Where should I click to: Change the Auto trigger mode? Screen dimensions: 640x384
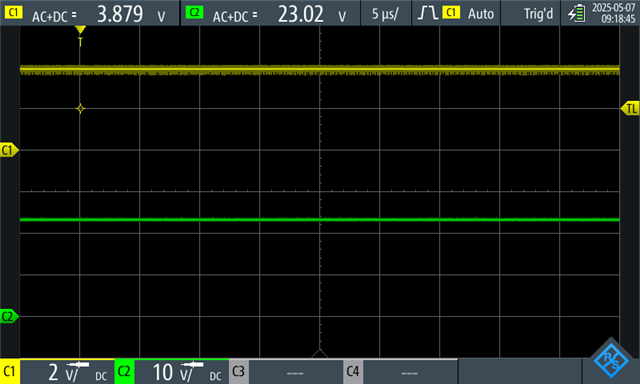coord(480,14)
